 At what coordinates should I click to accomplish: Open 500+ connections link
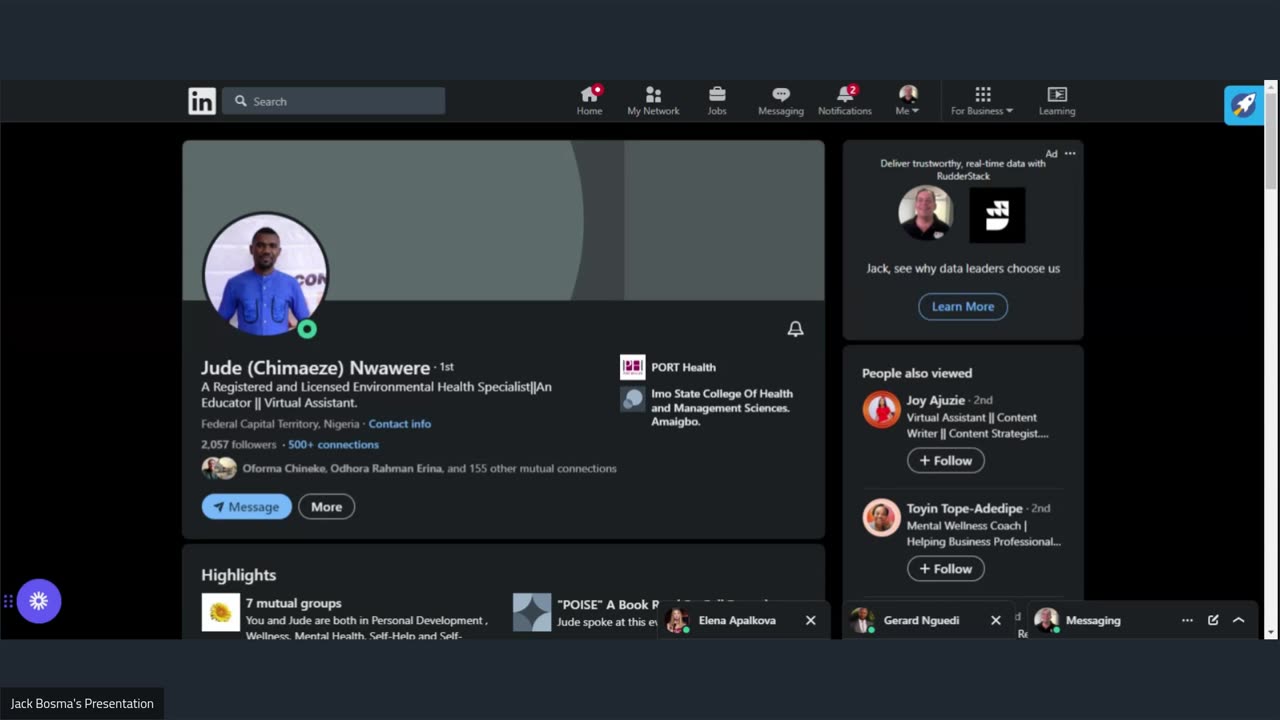coord(333,445)
